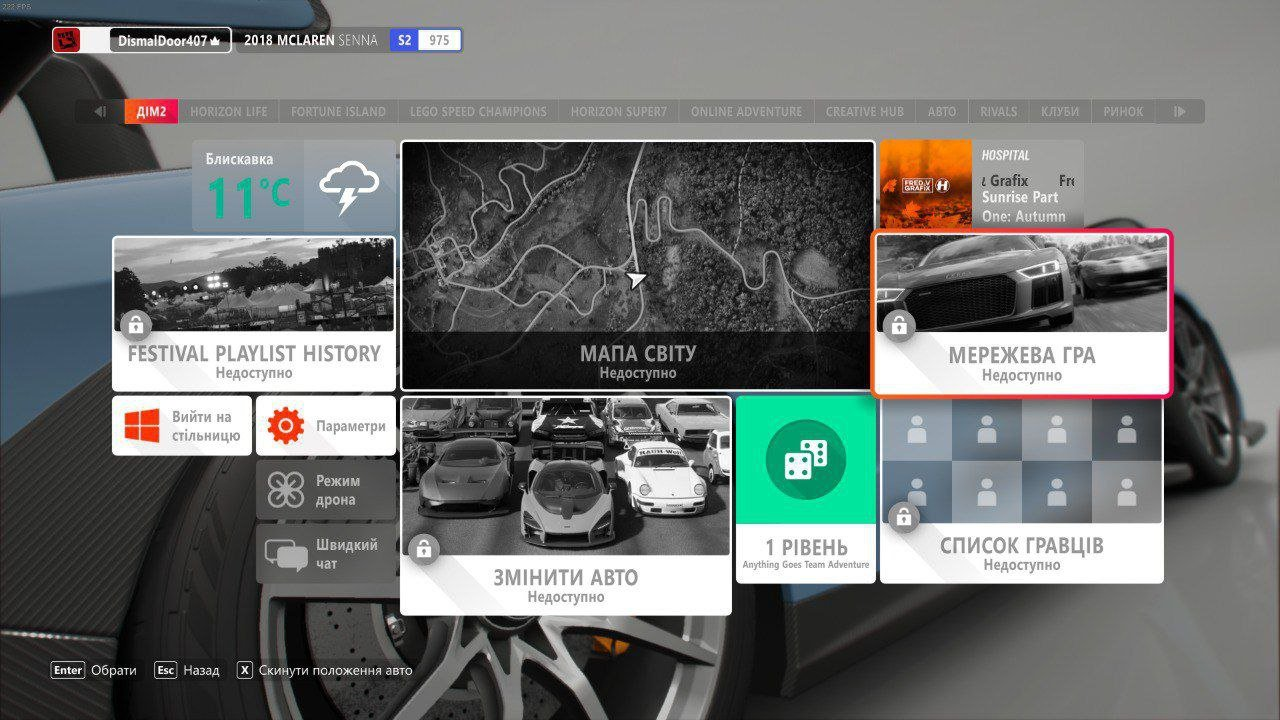Click the previous-tab arrow icon
The width and height of the screenshot is (1280, 720).
(x=100, y=112)
